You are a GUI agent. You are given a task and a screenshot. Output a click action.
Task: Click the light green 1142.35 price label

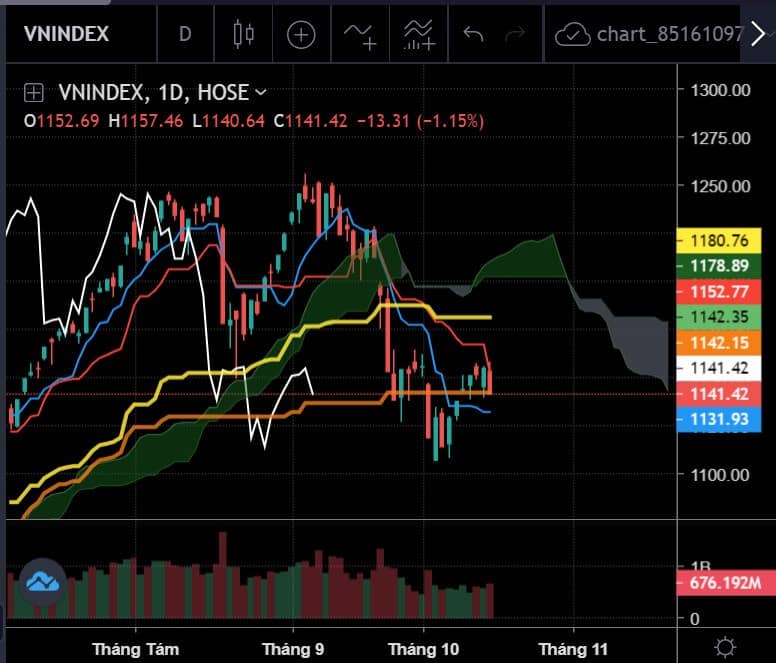(x=719, y=317)
